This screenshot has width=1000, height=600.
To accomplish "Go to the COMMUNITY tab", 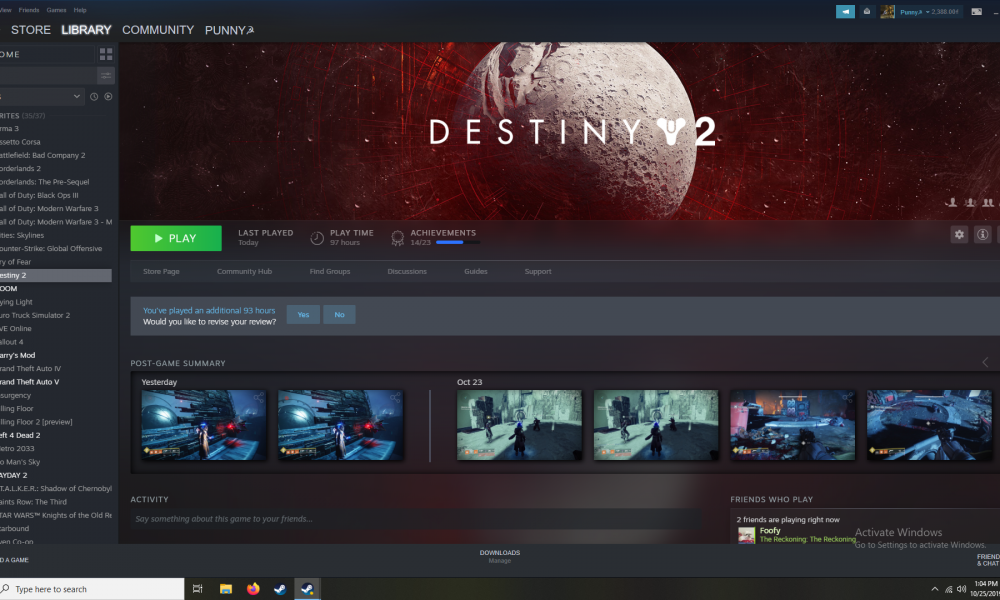I will pos(158,30).
